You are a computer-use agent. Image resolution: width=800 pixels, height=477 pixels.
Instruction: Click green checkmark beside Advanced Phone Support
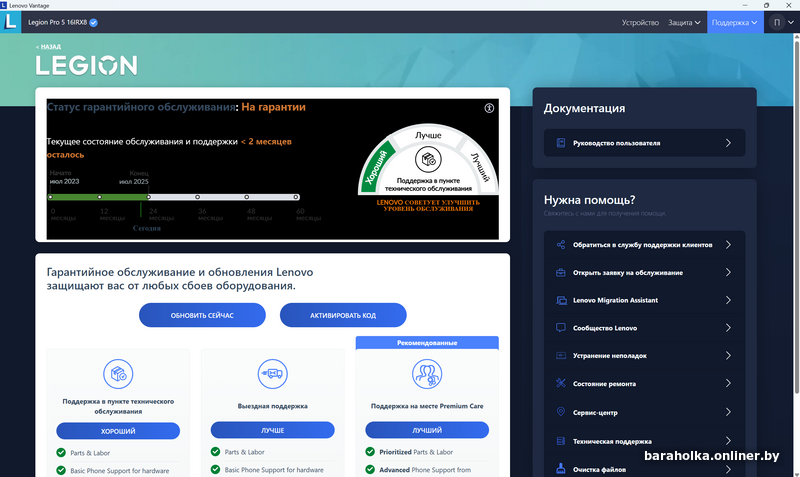click(370, 469)
